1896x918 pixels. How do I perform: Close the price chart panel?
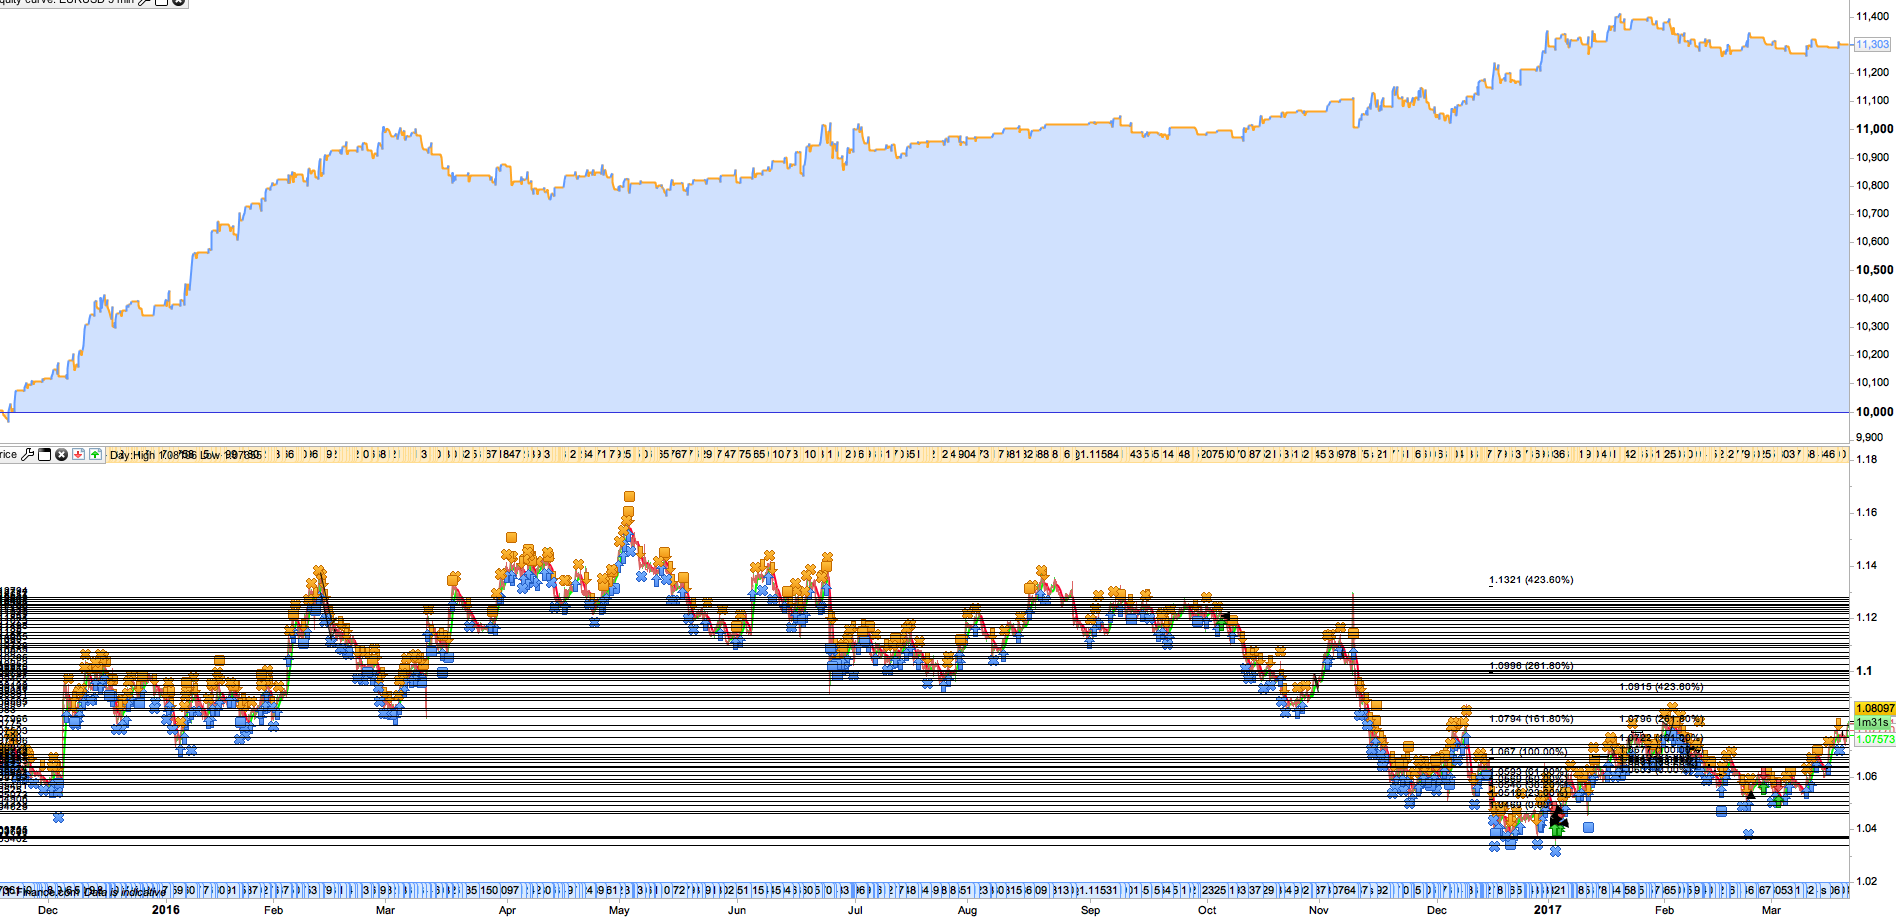click(x=61, y=454)
